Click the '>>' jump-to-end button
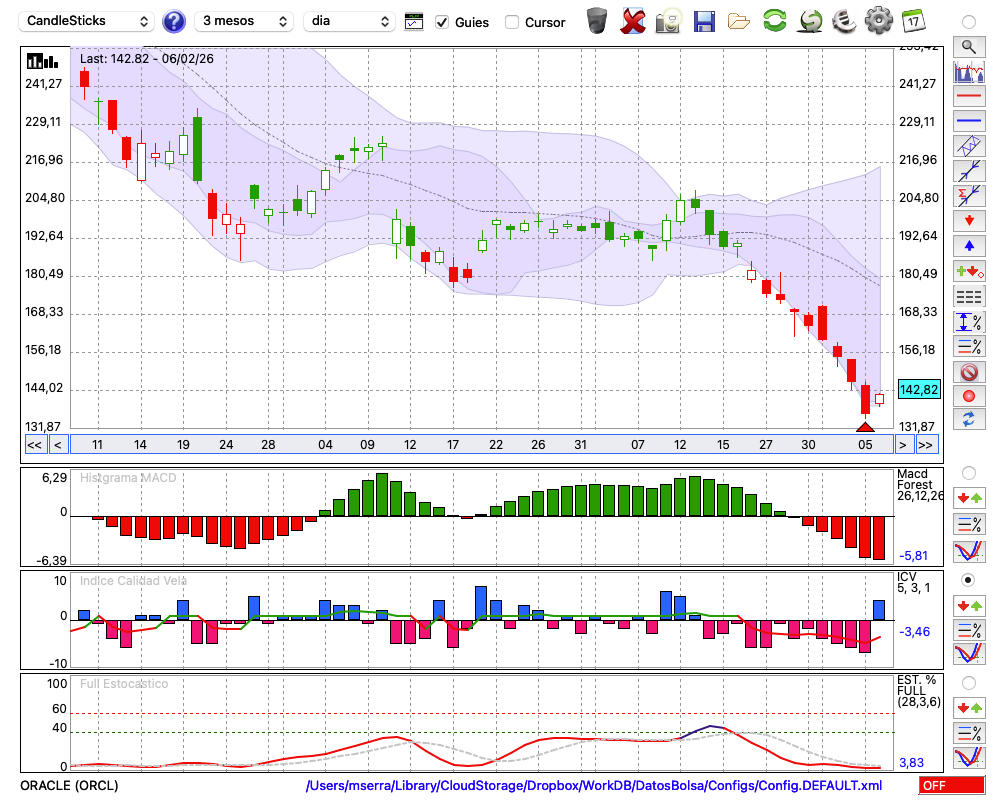This screenshot has height=800, width=1000. pyautogui.click(x=926, y=444)
